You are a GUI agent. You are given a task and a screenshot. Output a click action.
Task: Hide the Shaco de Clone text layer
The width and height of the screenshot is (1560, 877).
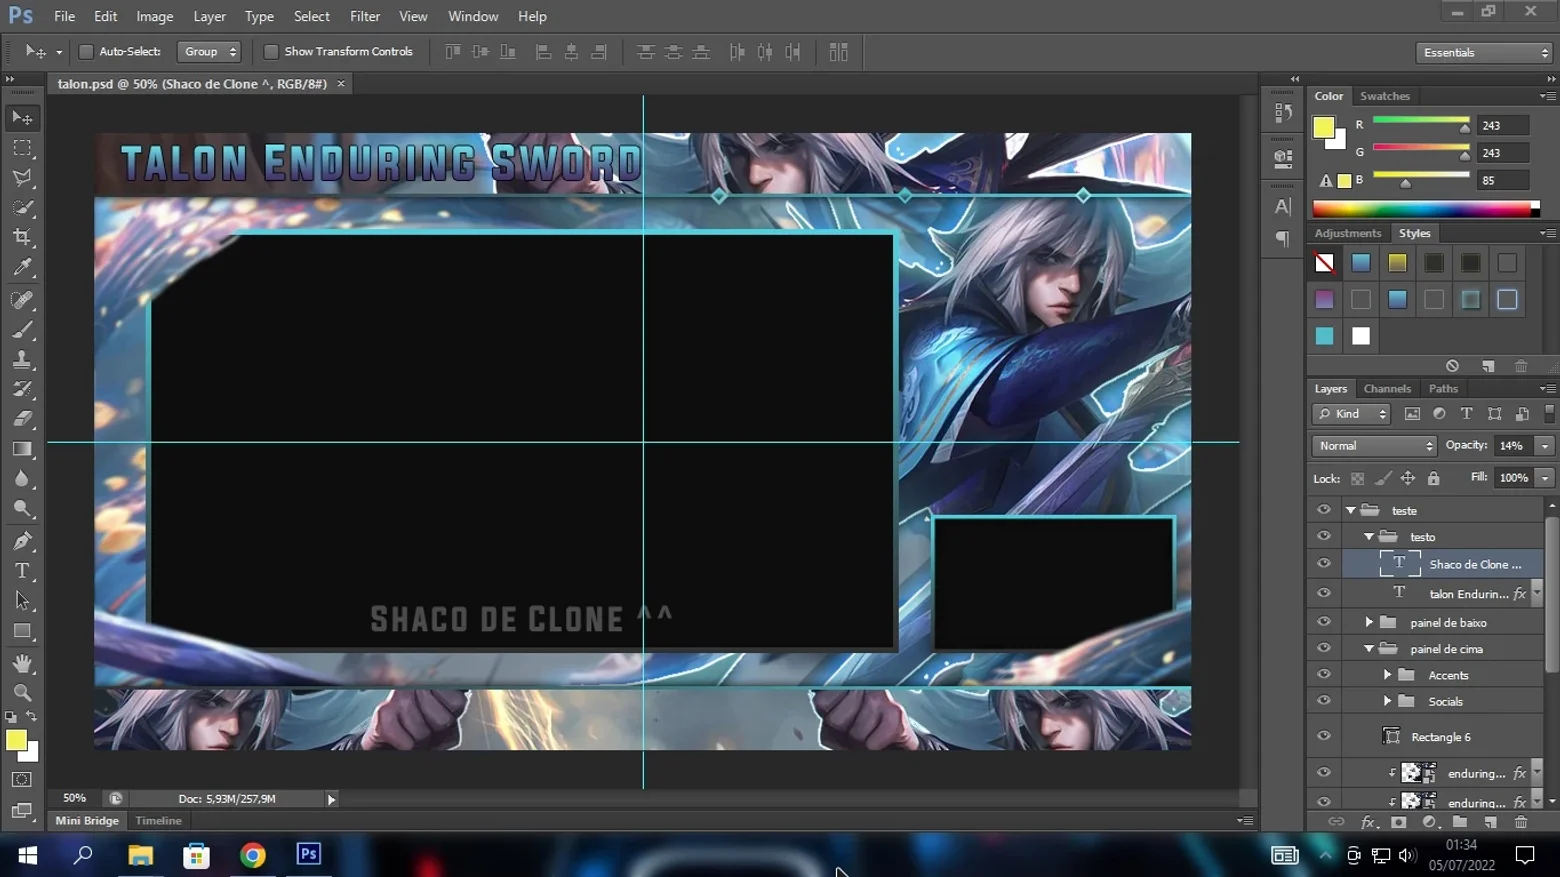pyautogui.click(x=1324, y=564)
